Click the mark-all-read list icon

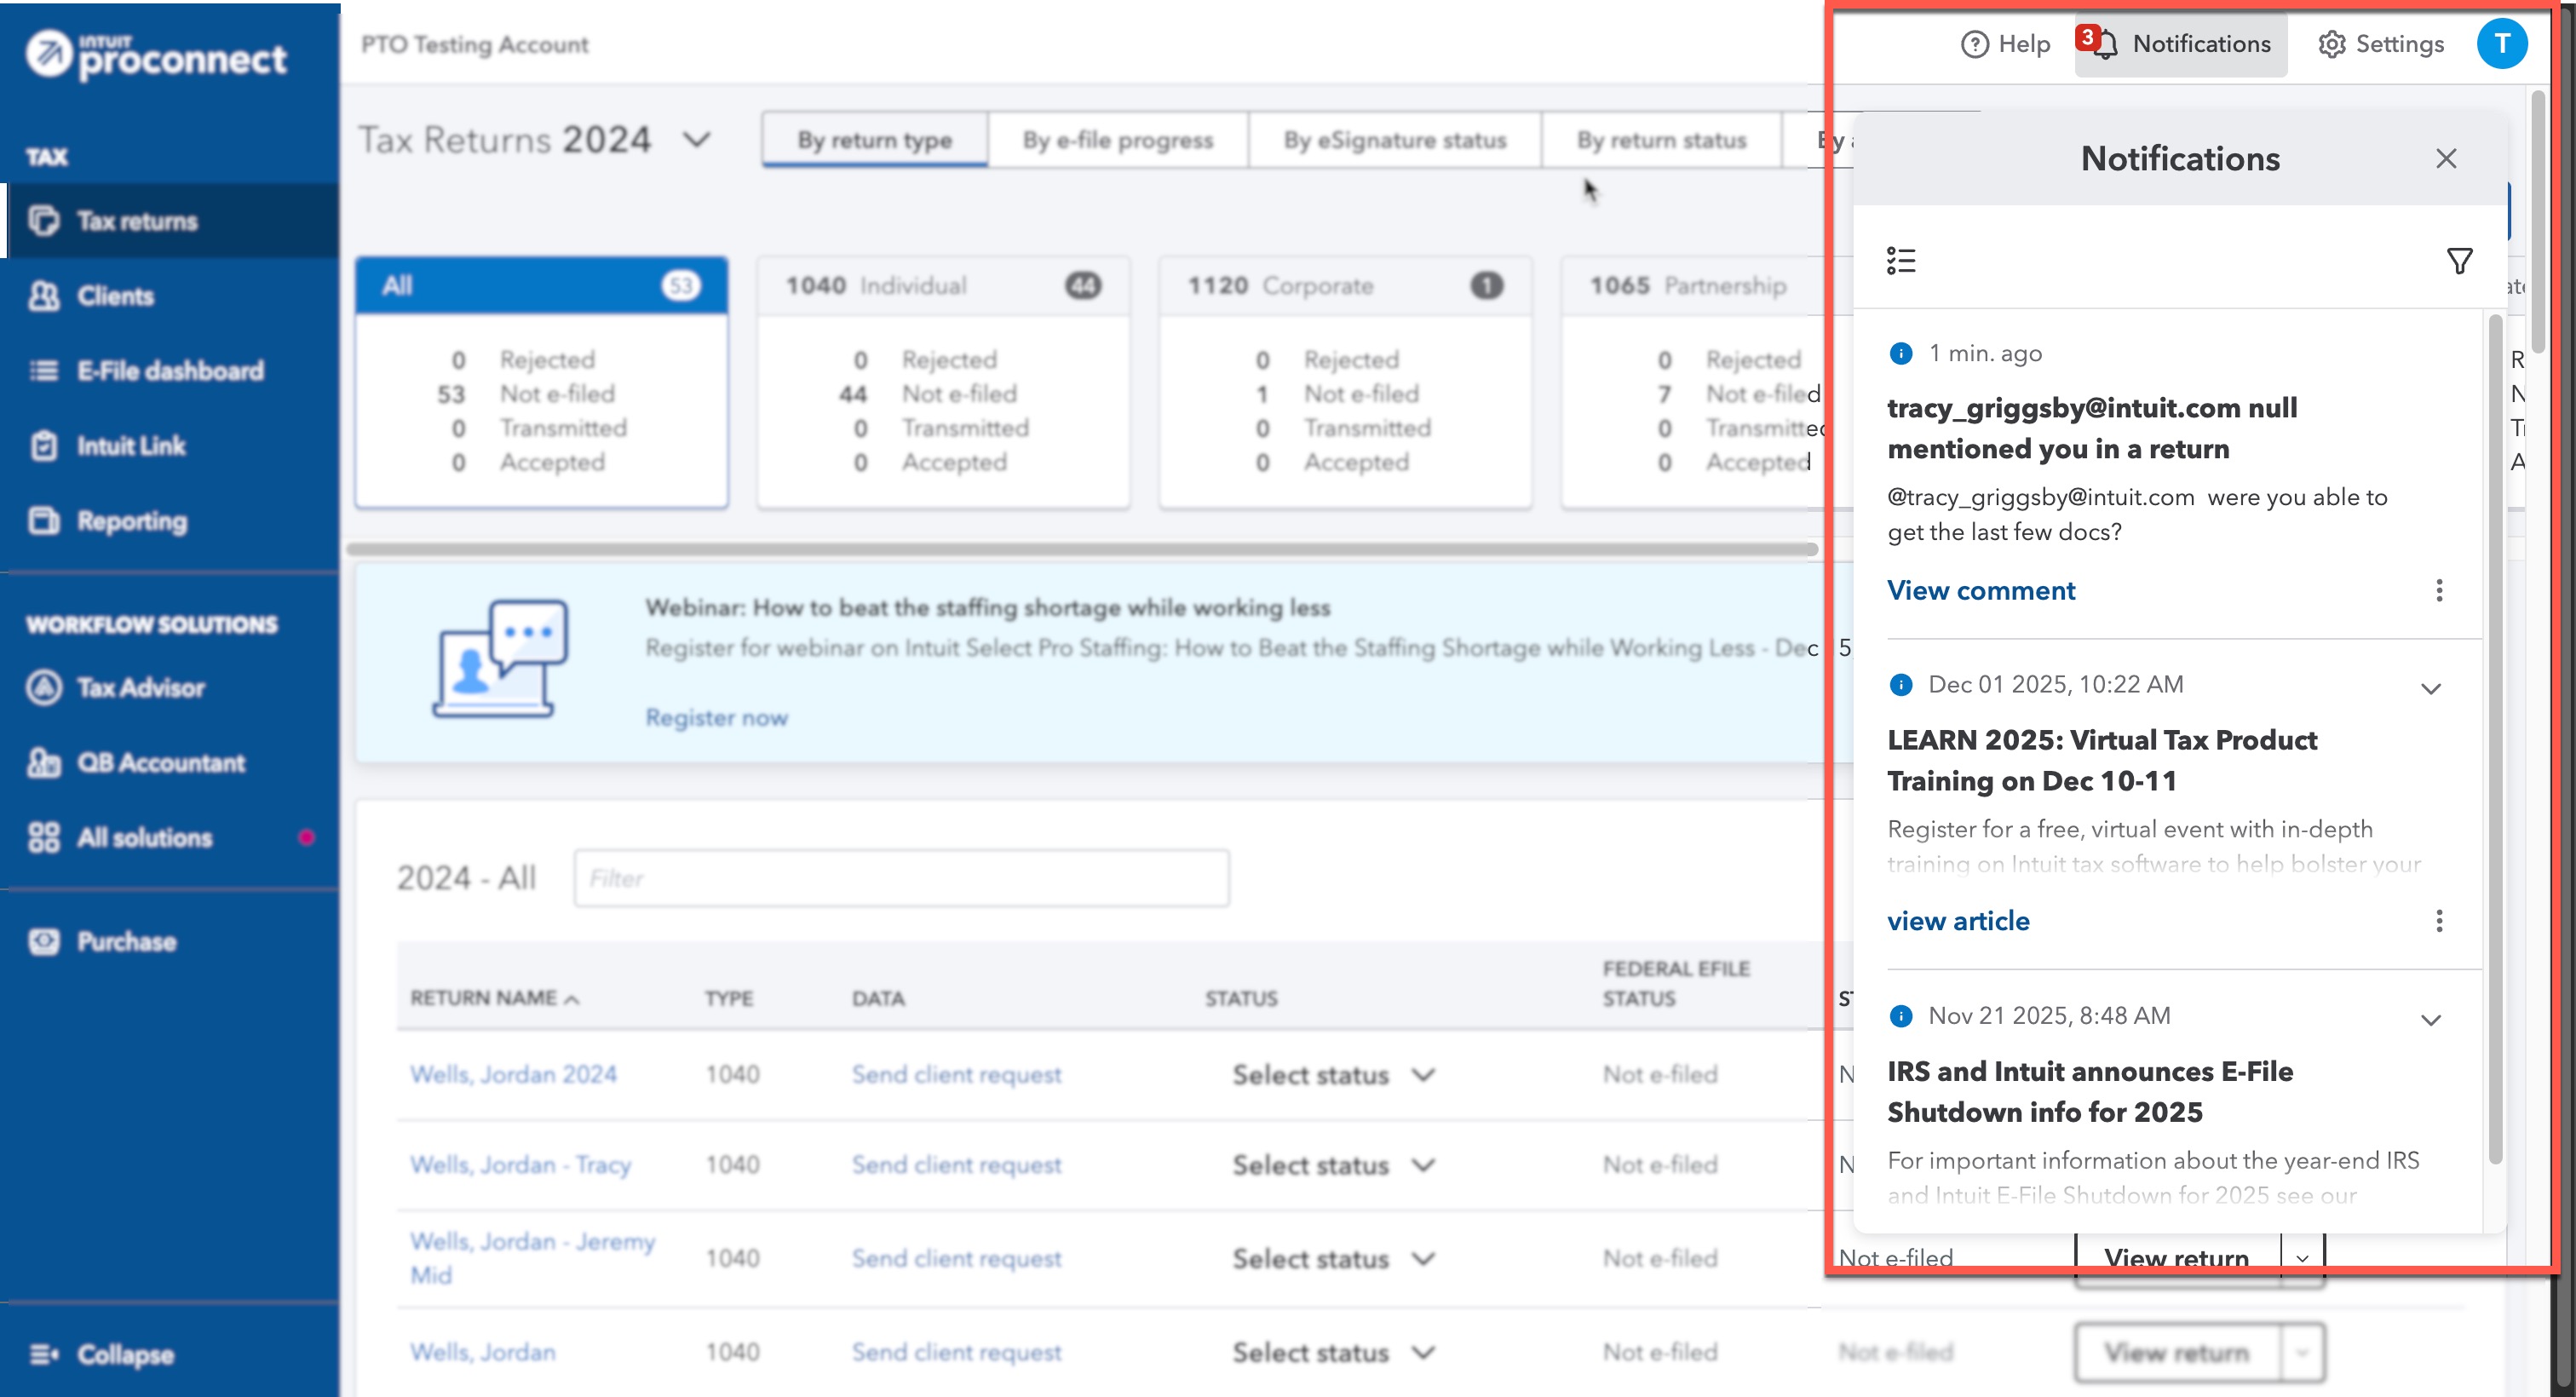(1901, 261)
